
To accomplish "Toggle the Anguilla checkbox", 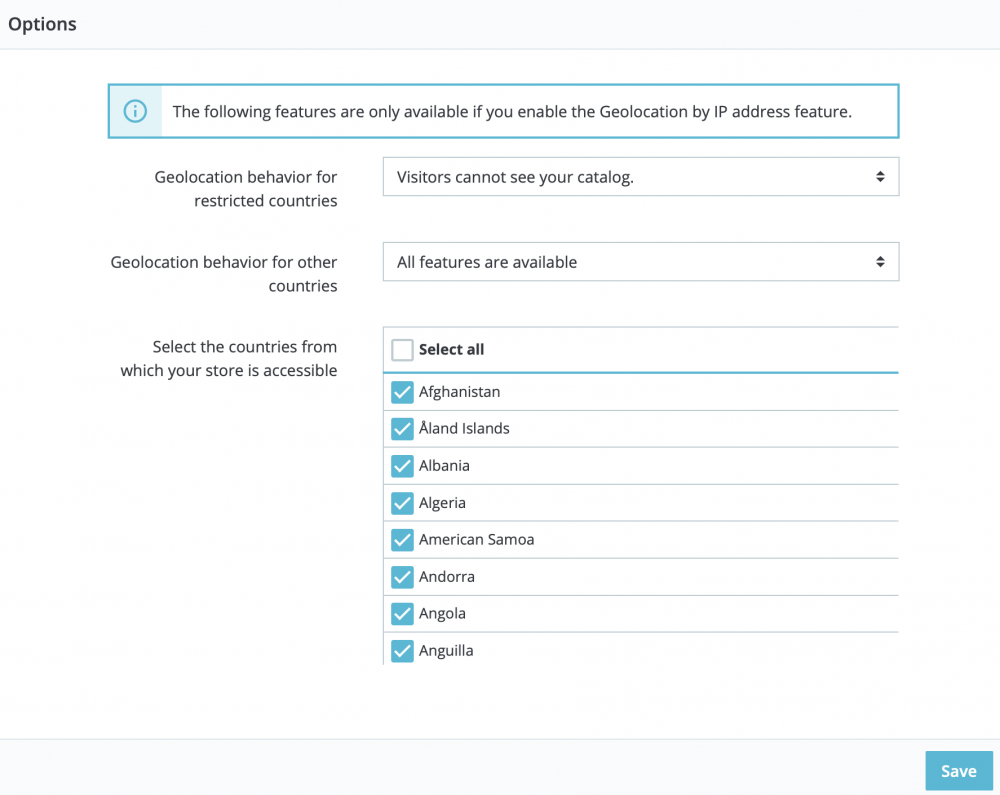I will point(402,651).
